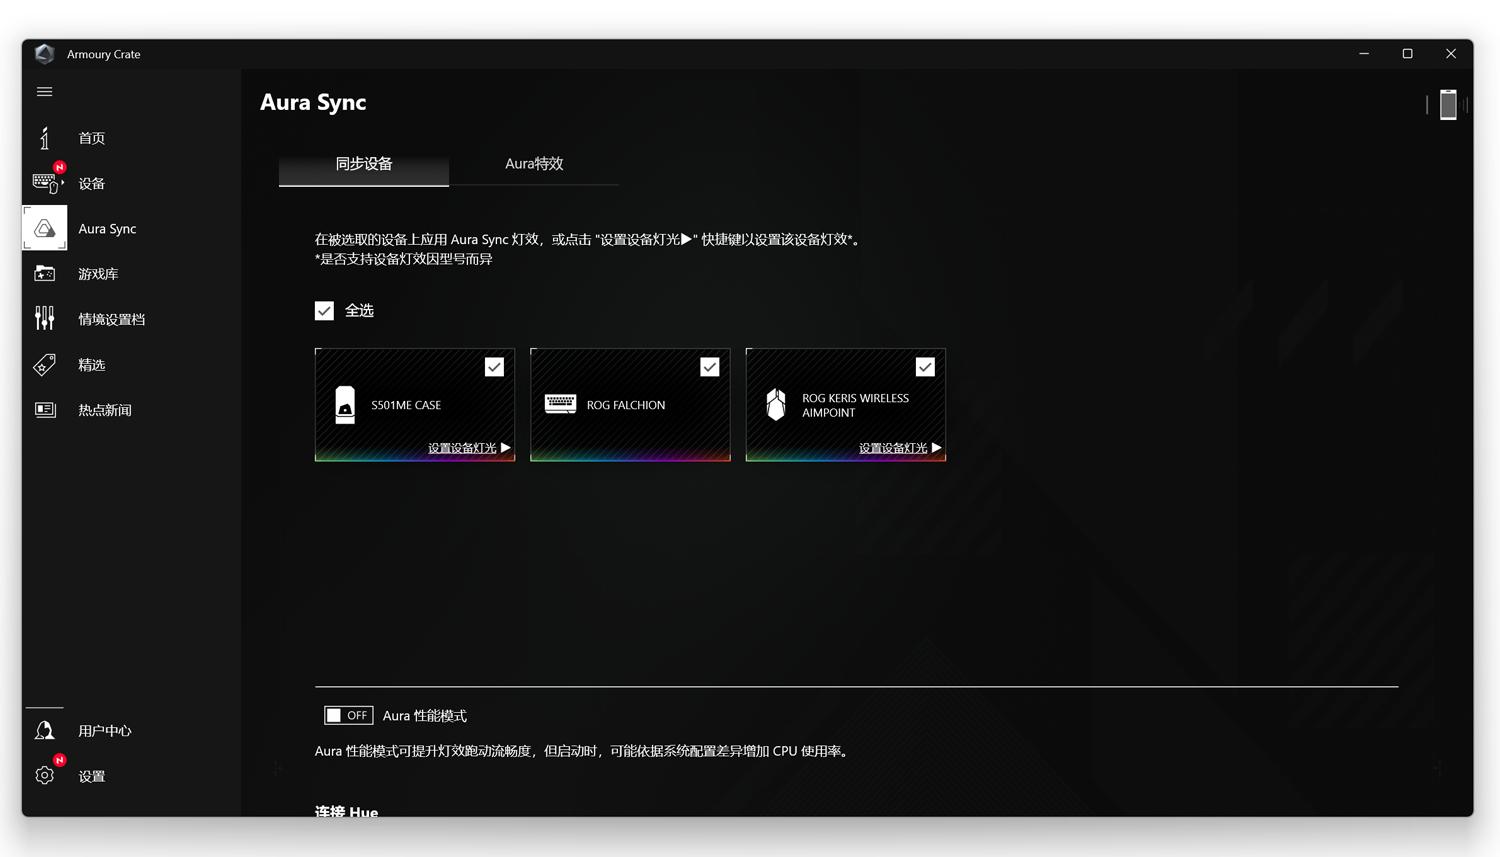This screenshot has height=857, width=1500.
Task: Open the 热点新闻 (News) section
Action: click(x=103, y=410)
